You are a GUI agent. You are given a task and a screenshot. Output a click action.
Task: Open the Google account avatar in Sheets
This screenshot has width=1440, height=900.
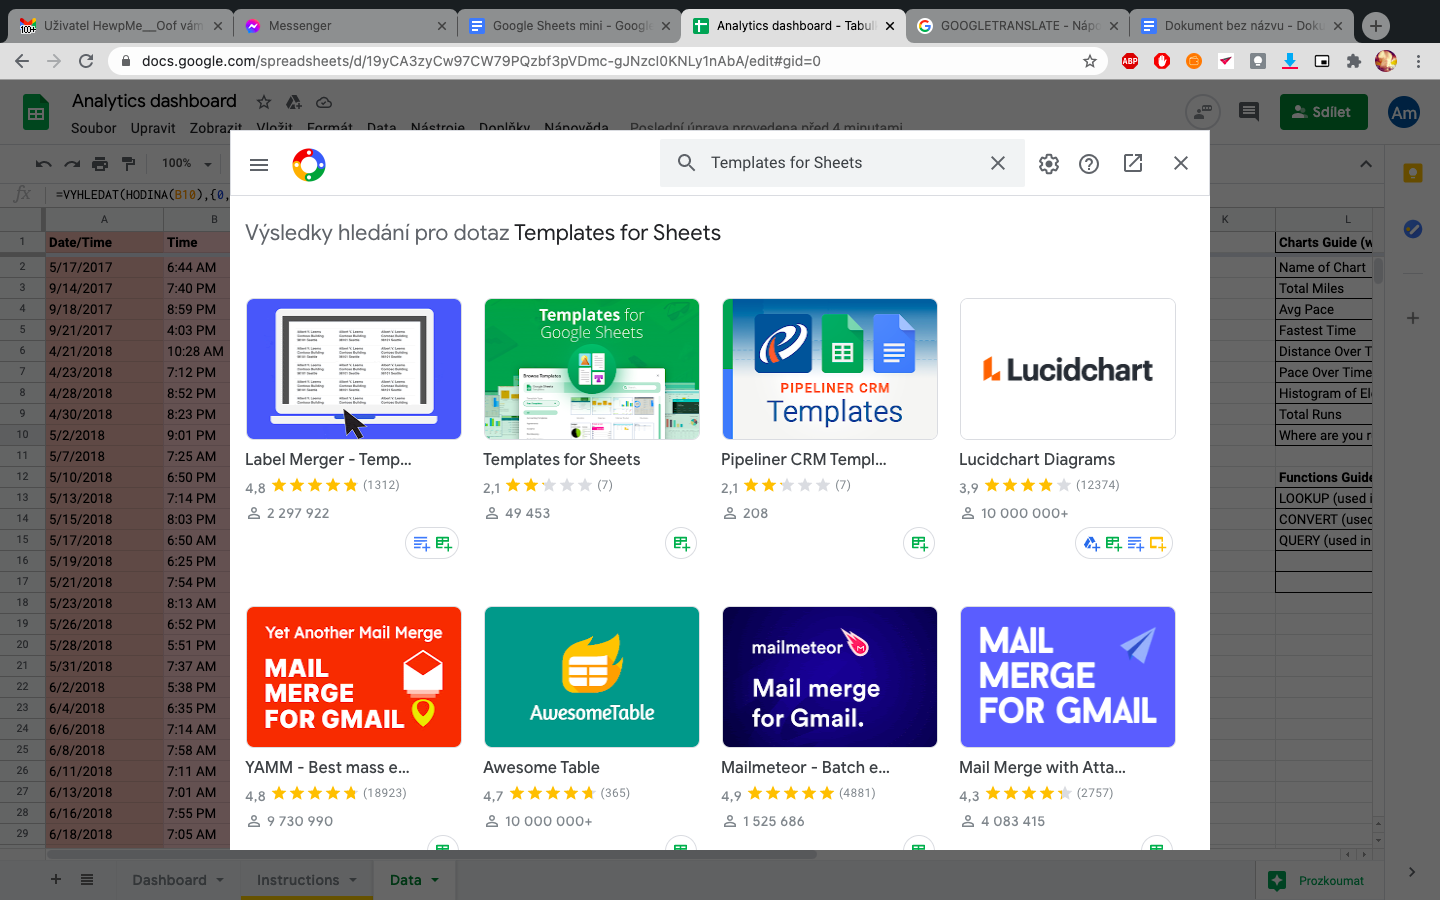1404,112
